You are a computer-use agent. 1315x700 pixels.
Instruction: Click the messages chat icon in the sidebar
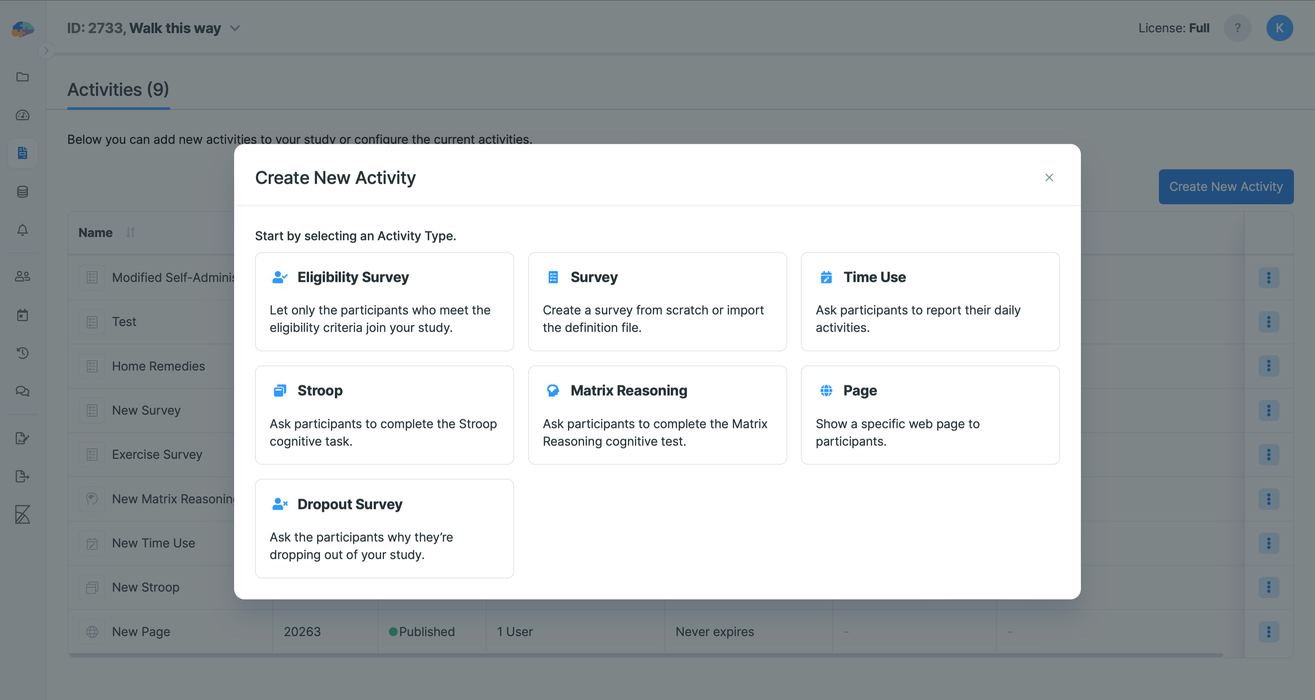coord(22,391)
